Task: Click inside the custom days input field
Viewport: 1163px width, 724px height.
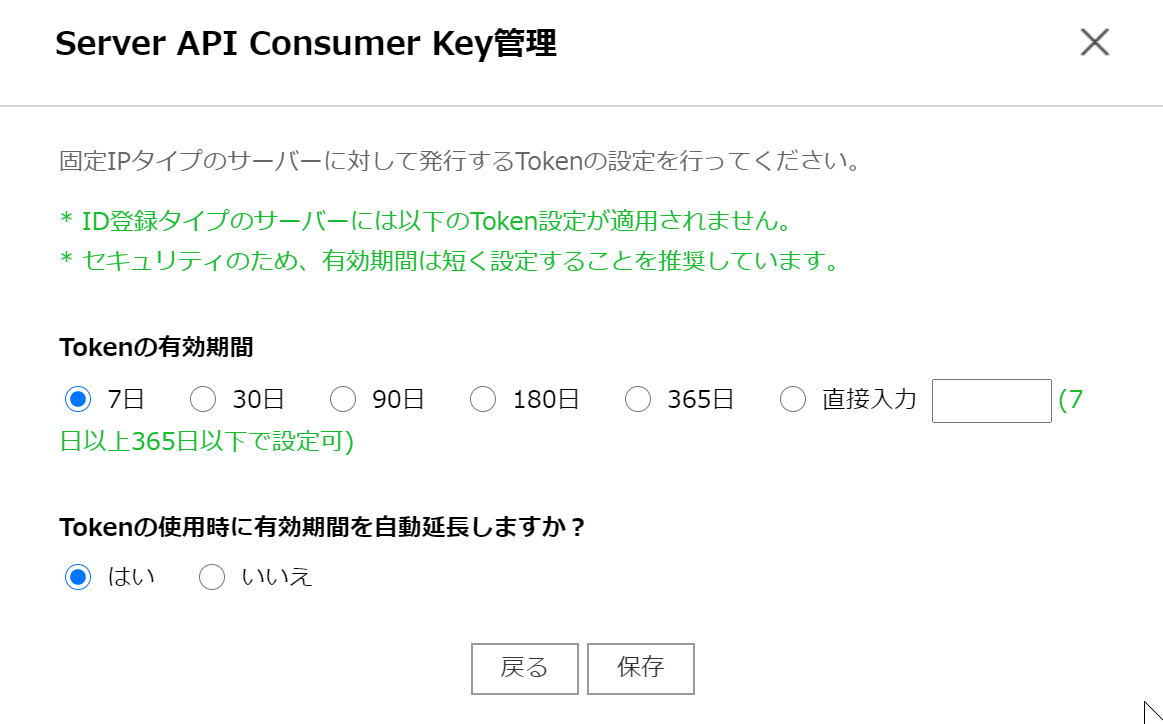Action: coord(991,400)
